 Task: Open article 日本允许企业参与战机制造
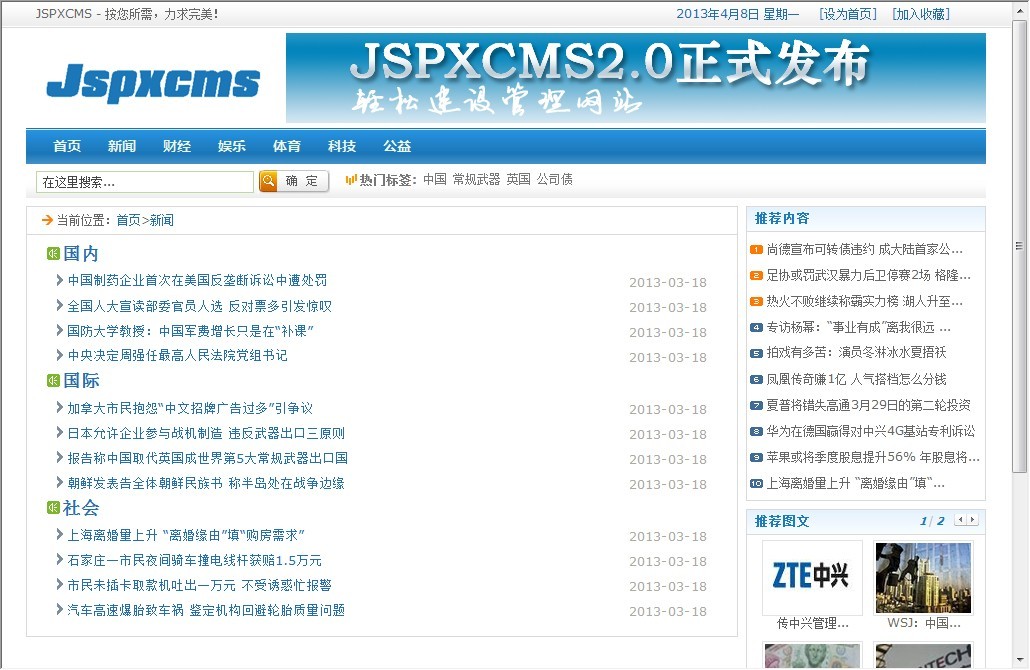pos(206,434)
